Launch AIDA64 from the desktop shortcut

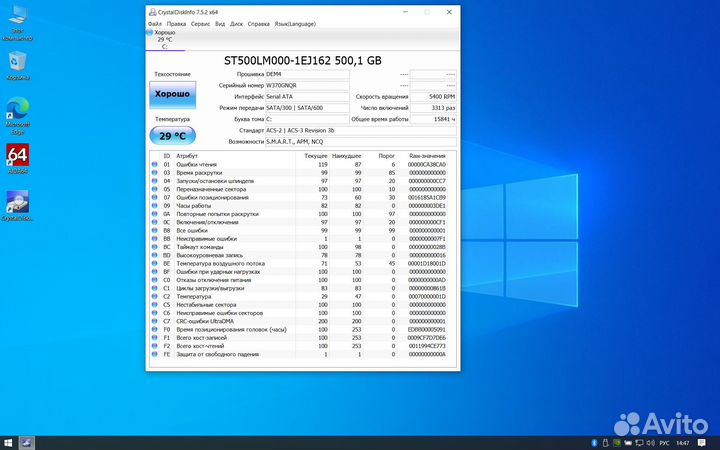point(17,158)
